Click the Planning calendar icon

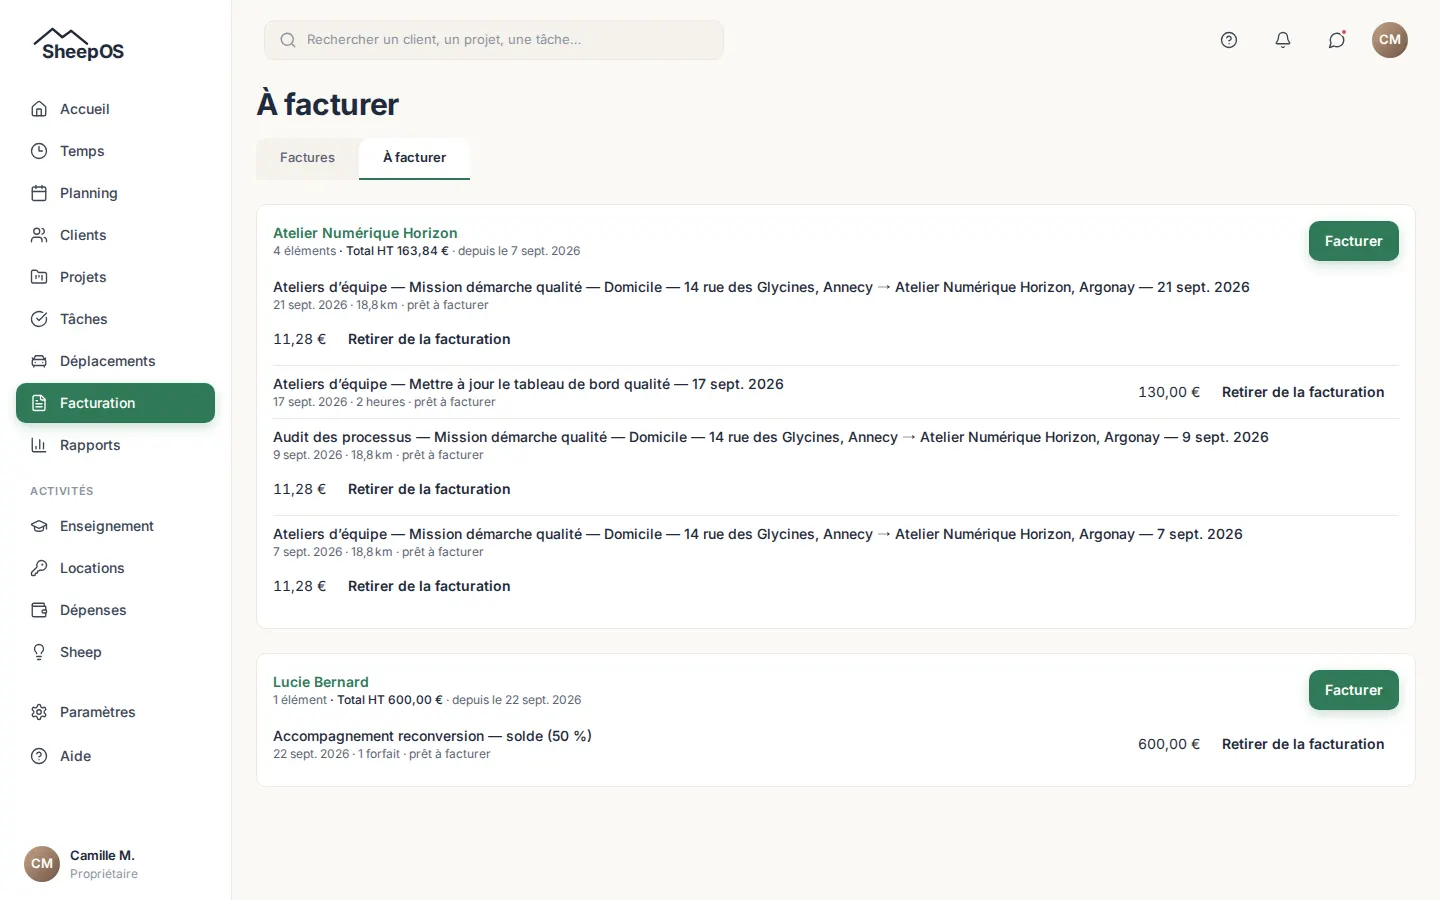coord(39,193)
